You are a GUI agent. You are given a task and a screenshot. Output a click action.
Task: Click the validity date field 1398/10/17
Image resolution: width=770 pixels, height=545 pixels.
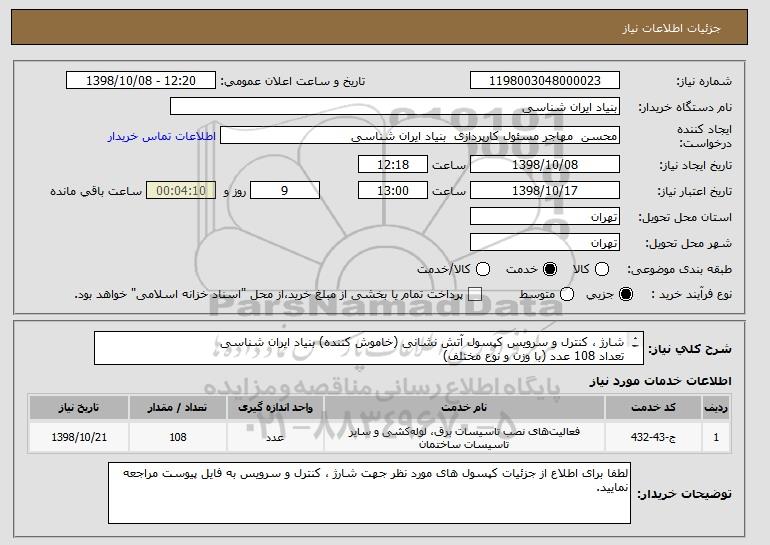click(545, 190)
